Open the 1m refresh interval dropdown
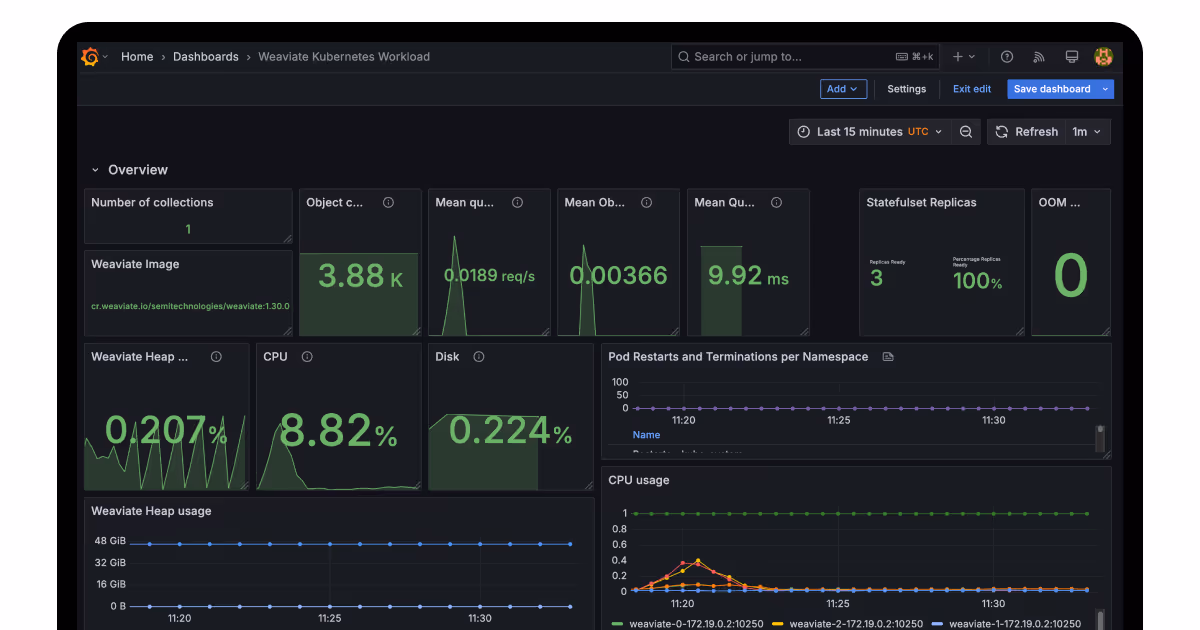The height and width of the screenshot is (630, 1200). 1087,132
